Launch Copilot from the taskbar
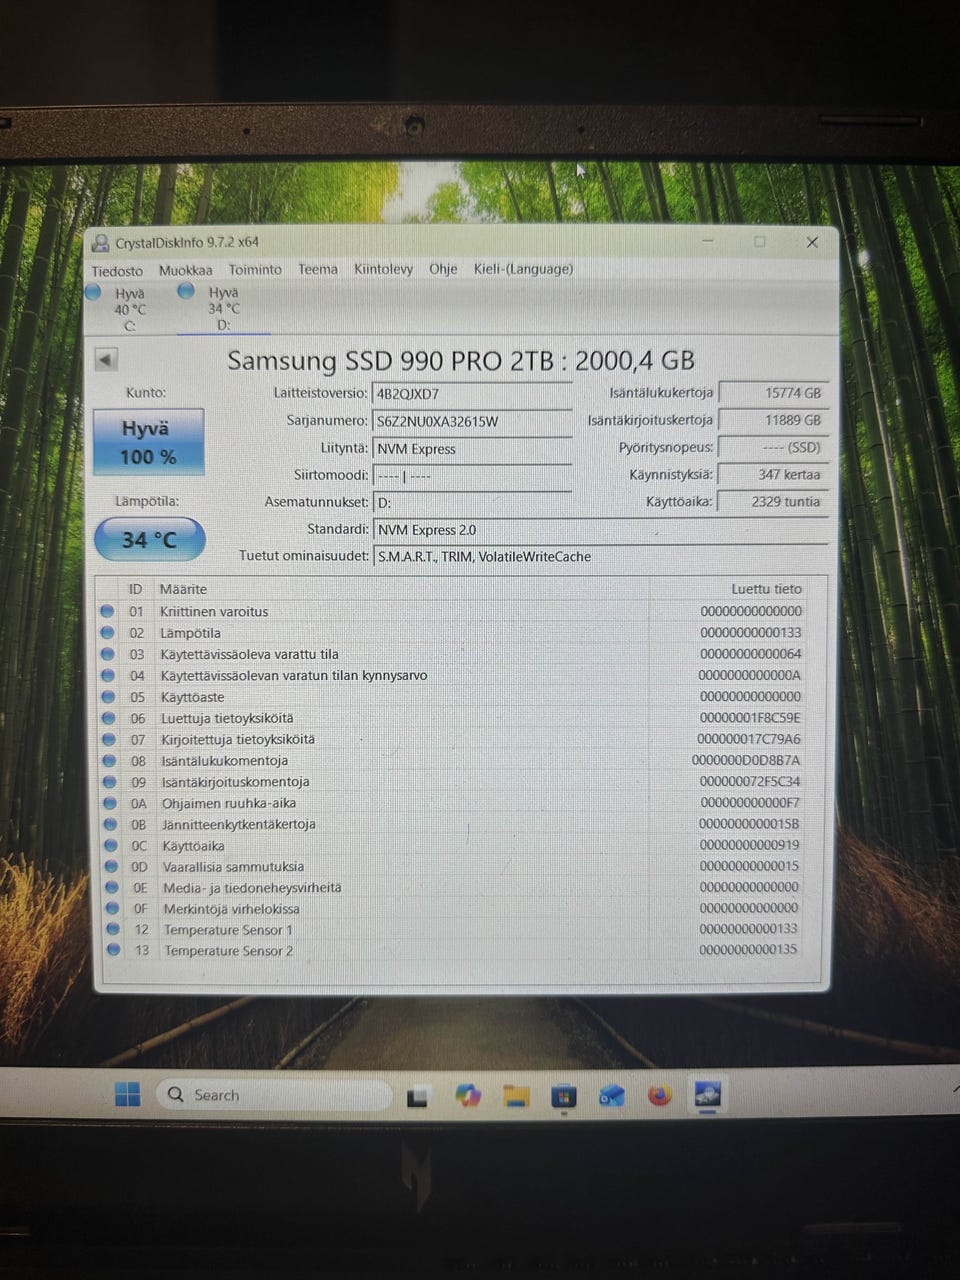The height and width of the screenshot is (1280, 960). pos(467,1096)
